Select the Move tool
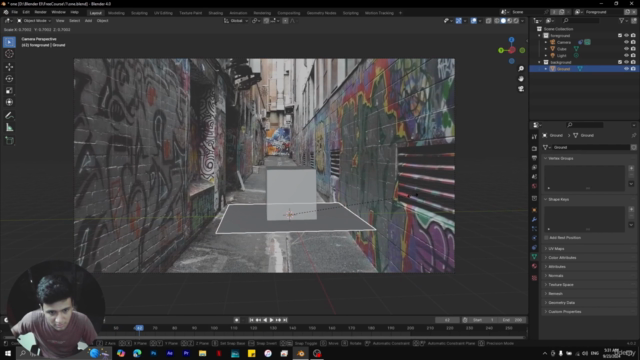The height and width of the screenshot is (360, 640). tap(9, 67)
